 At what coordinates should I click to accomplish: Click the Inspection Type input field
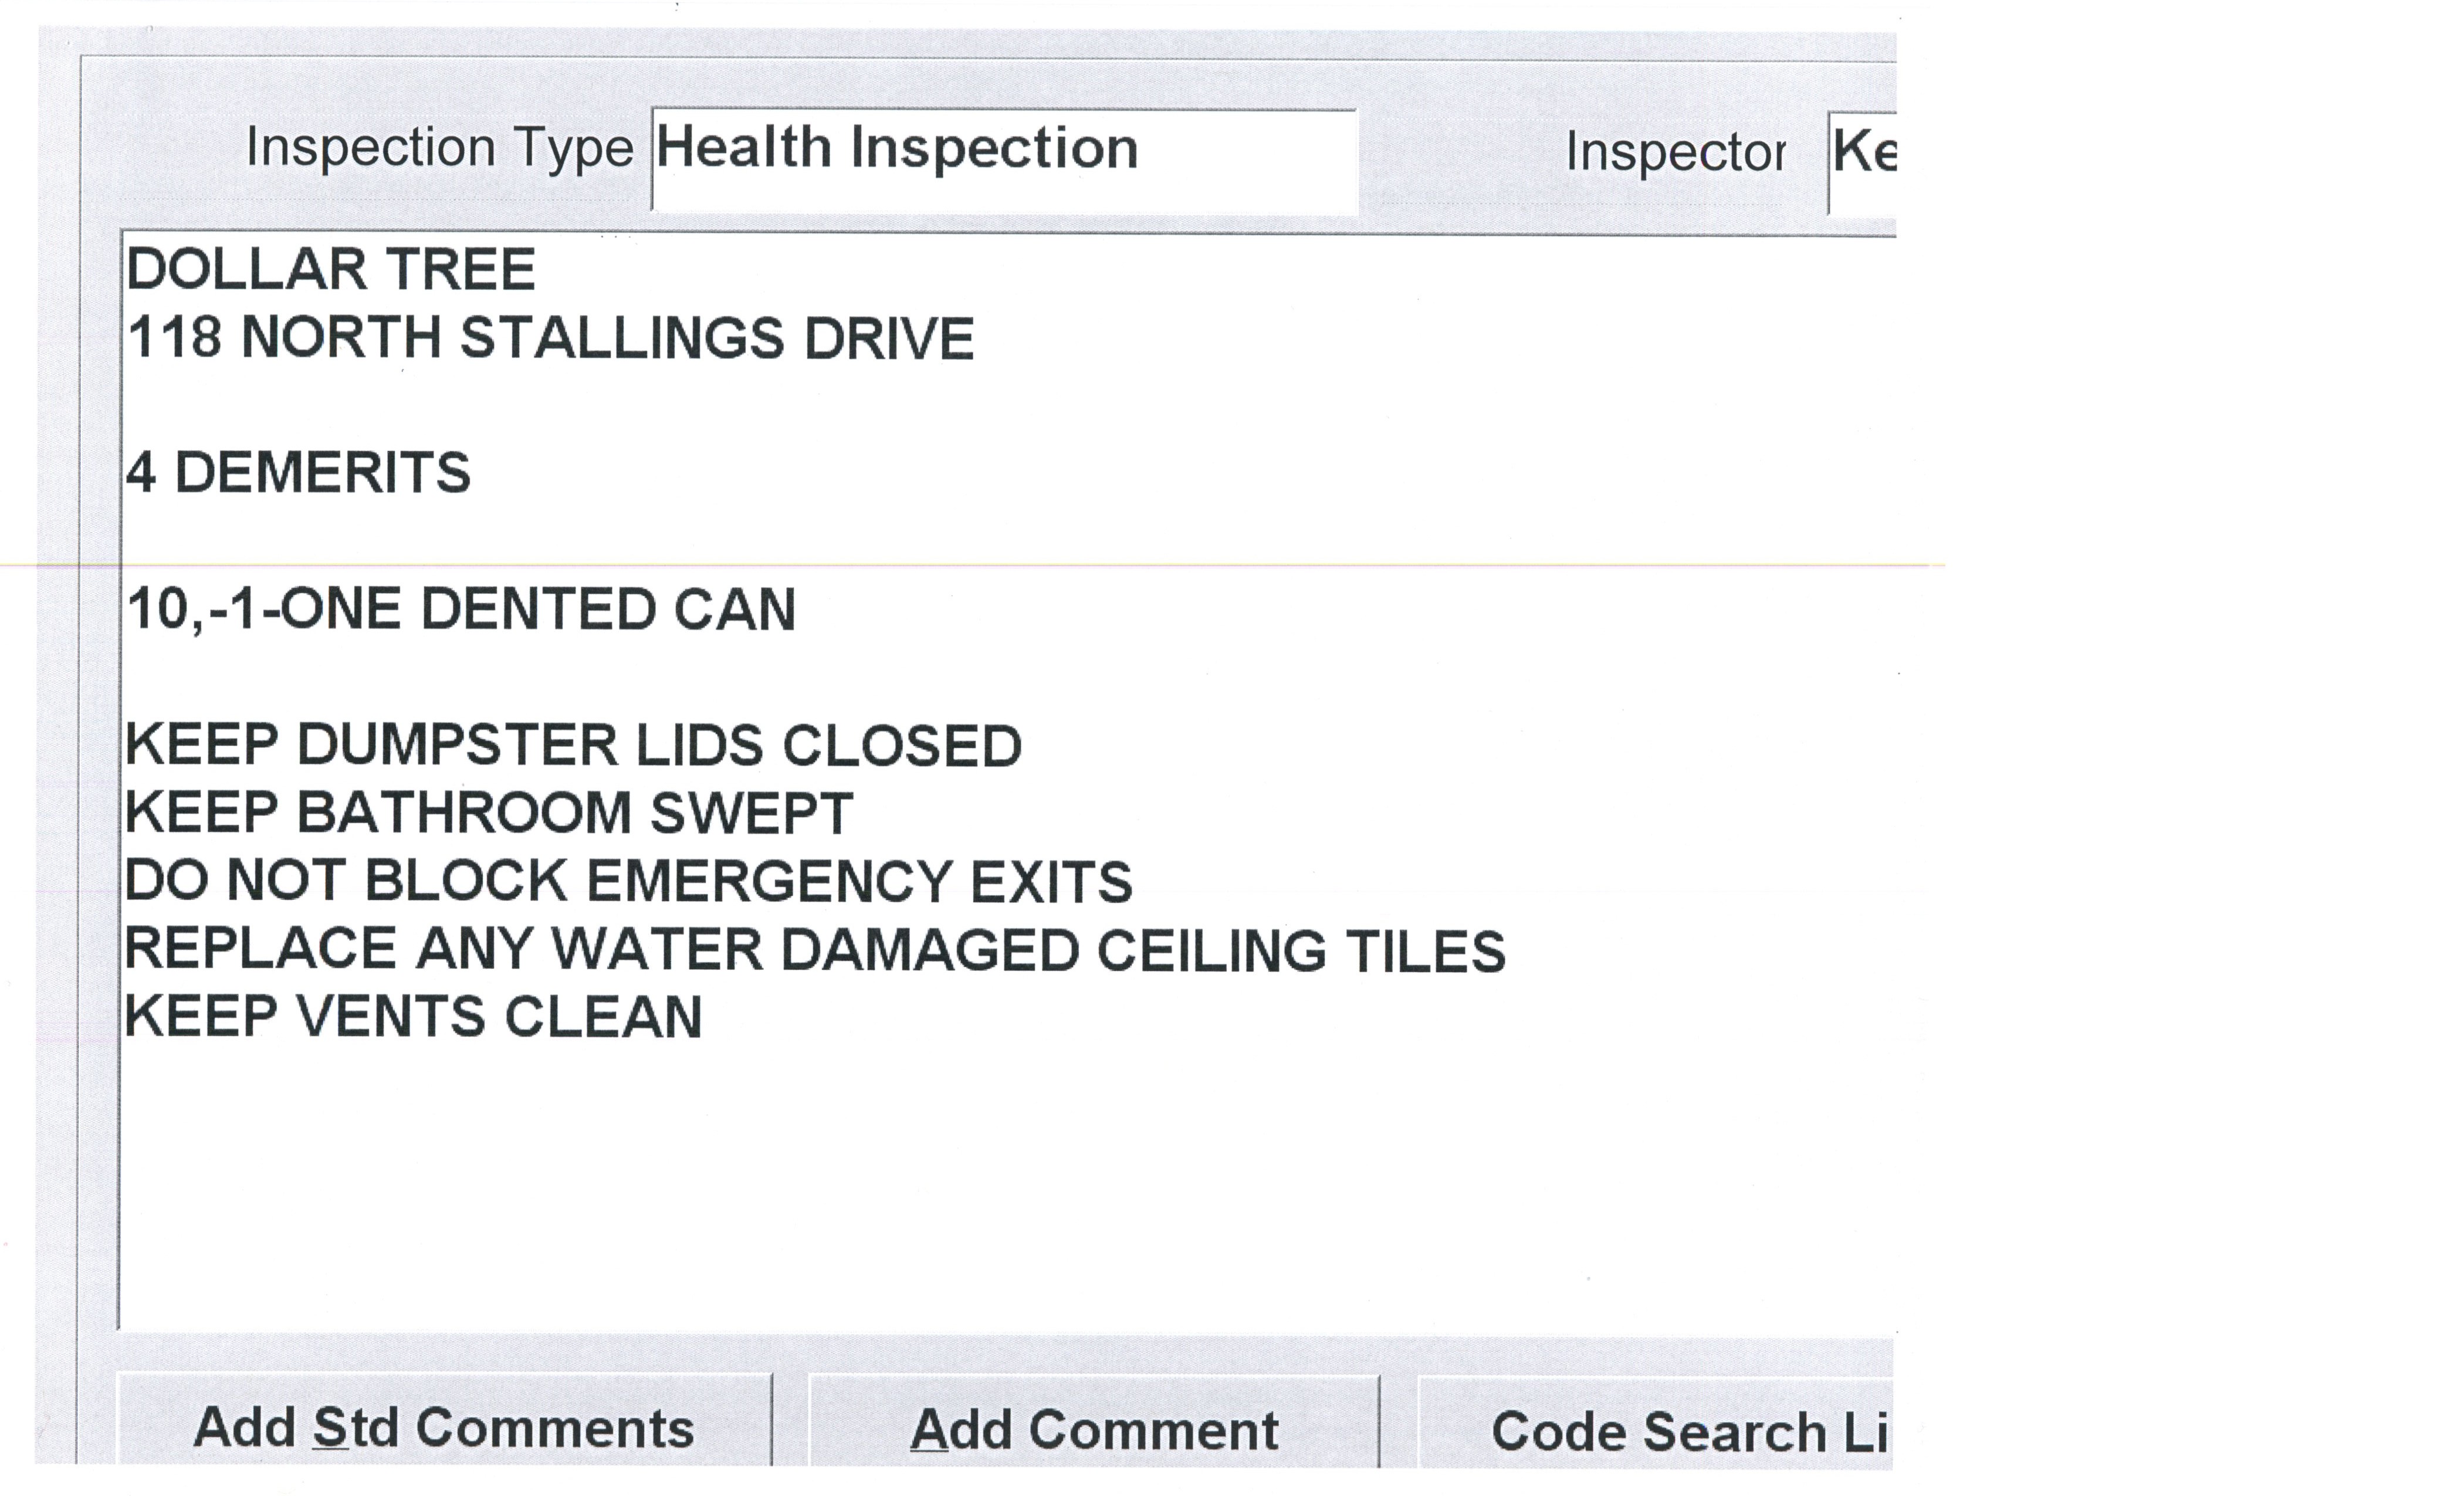pyautogui.click(x=1002, y=160)
